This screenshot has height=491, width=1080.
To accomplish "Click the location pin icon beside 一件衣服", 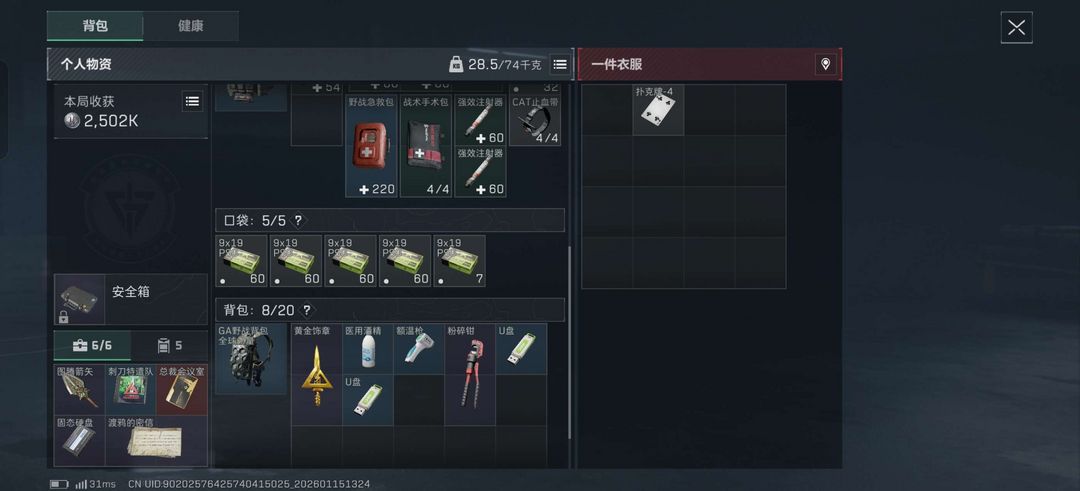I will point(825,65).
